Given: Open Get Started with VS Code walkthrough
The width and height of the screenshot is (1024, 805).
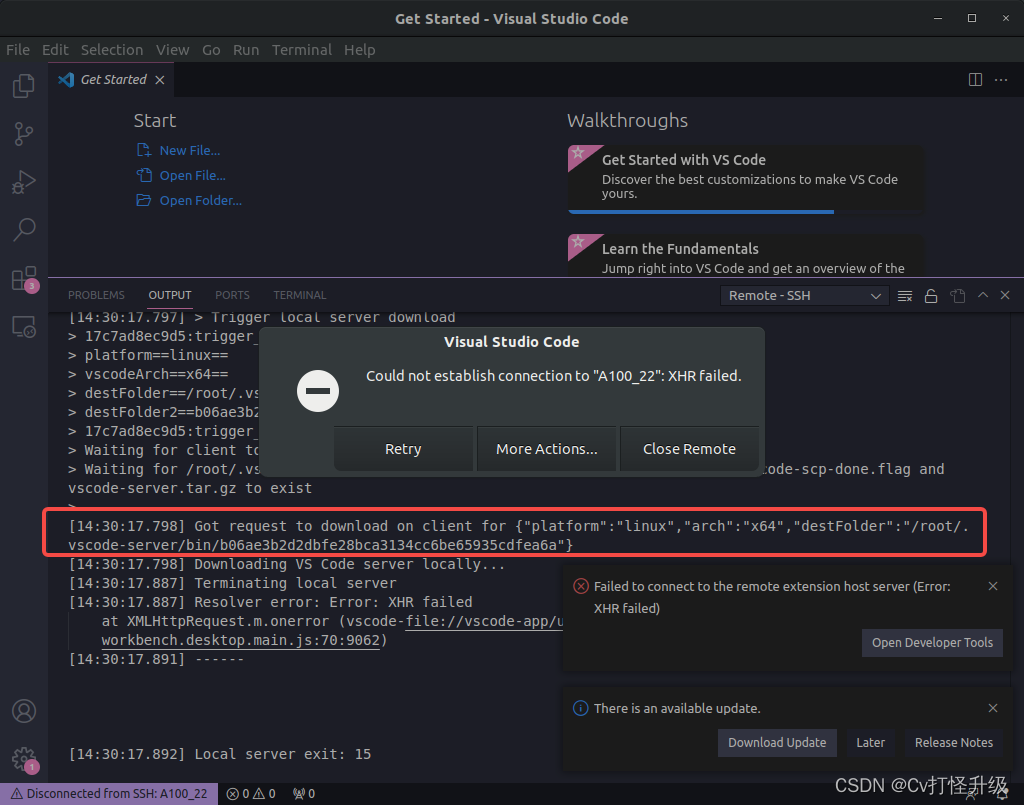Looking at the screenshot, I should pos(746,179).
